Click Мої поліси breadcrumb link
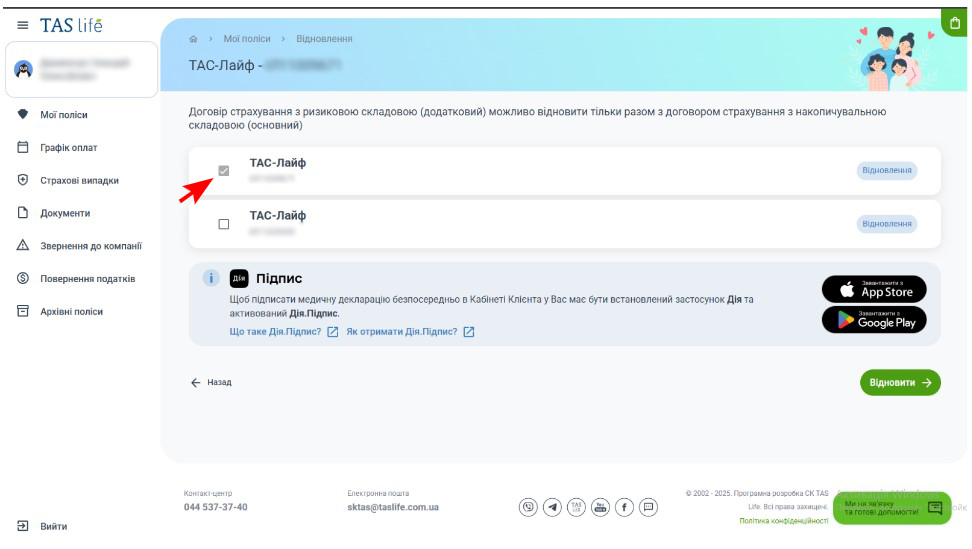 point(247,38)
